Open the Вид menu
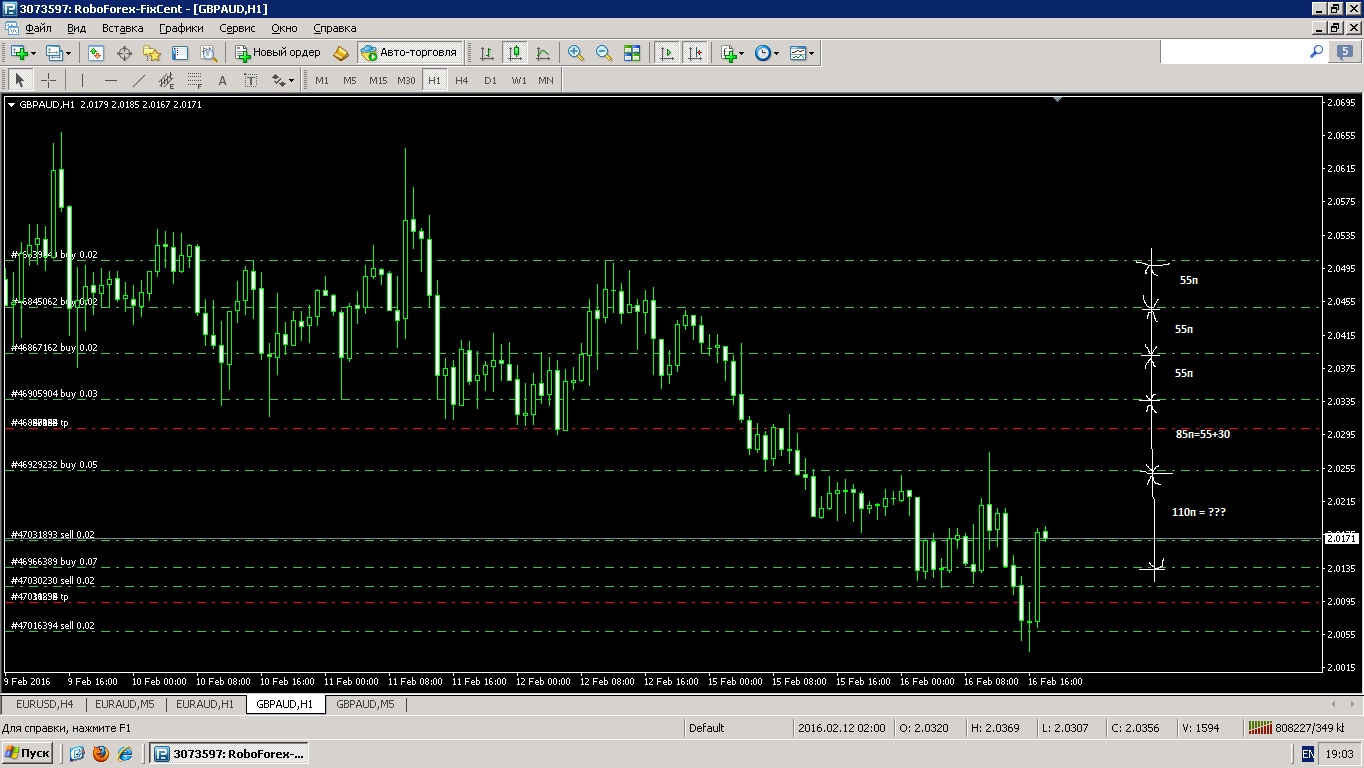This screenshot has height=768, width=1364. click(x=77, y=28)
